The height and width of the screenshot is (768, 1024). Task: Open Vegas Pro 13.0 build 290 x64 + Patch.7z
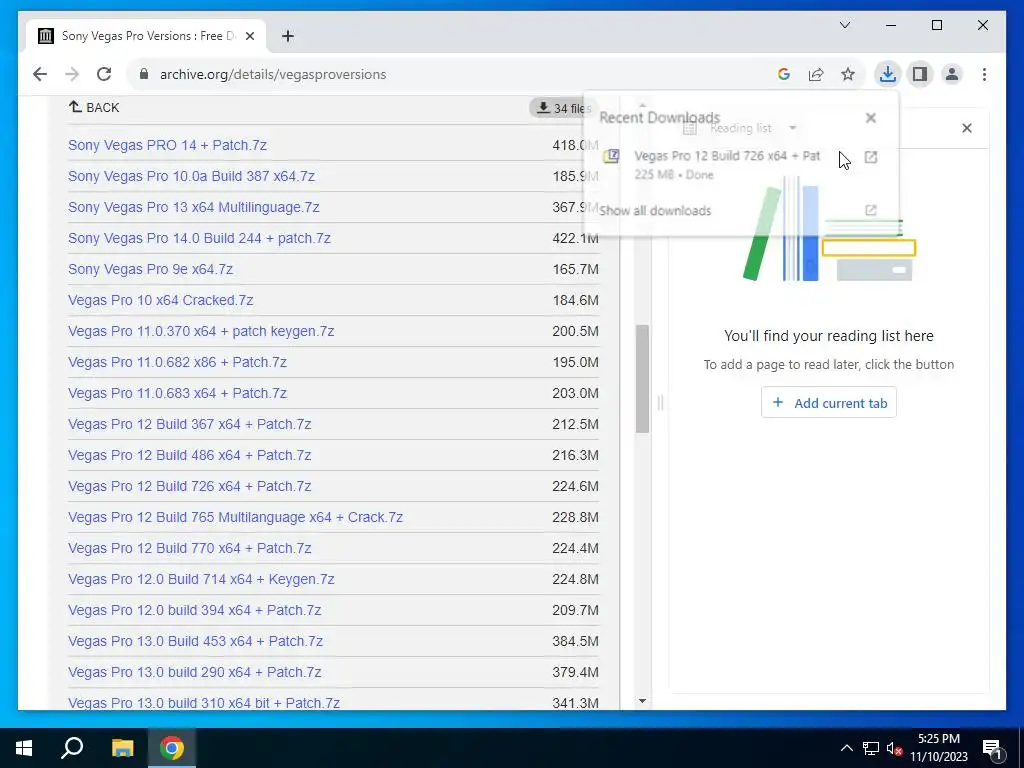(195, 673)
